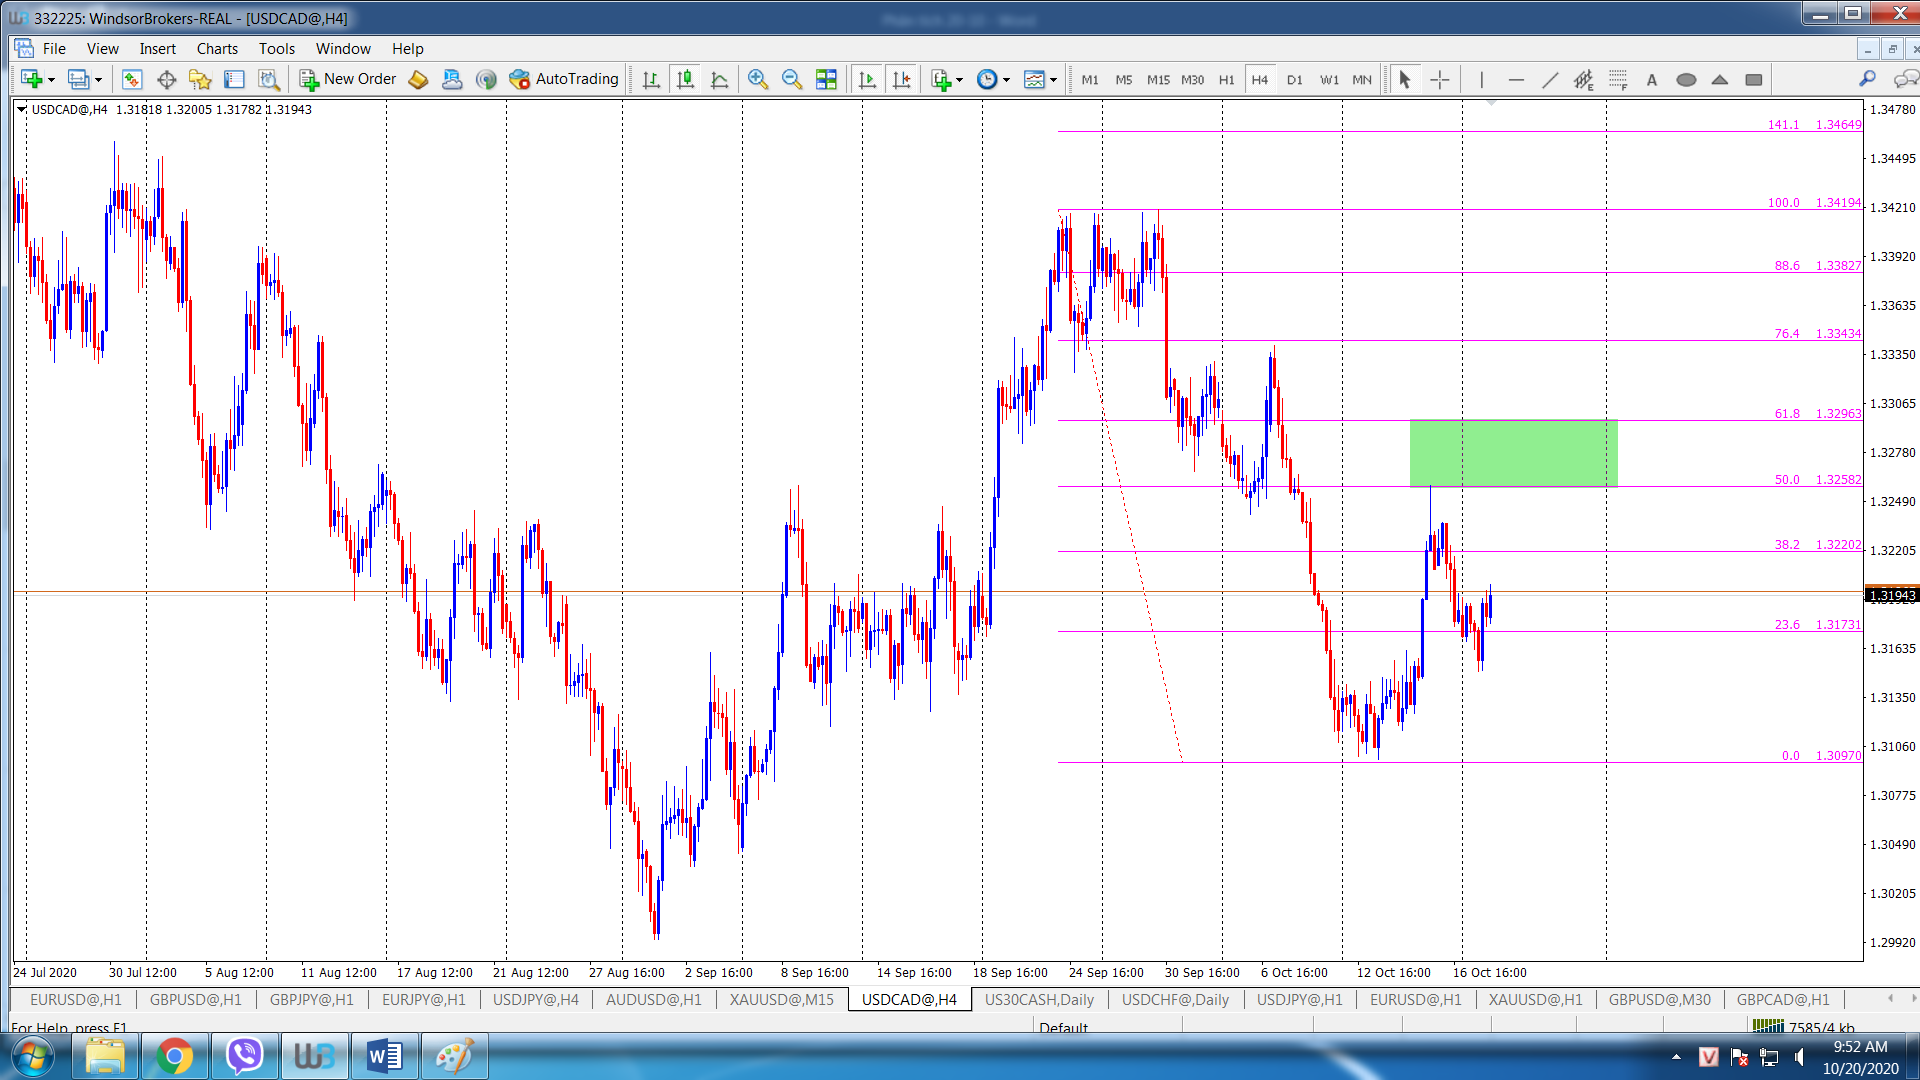This screenshot has width=1920, height=1080.
Task: Select the Trendline tool
Action: point(1550,79)
